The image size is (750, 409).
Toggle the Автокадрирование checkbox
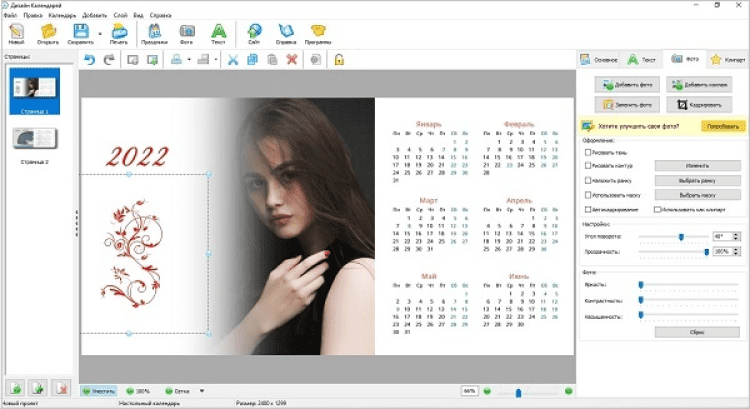[x=588, y=209]
